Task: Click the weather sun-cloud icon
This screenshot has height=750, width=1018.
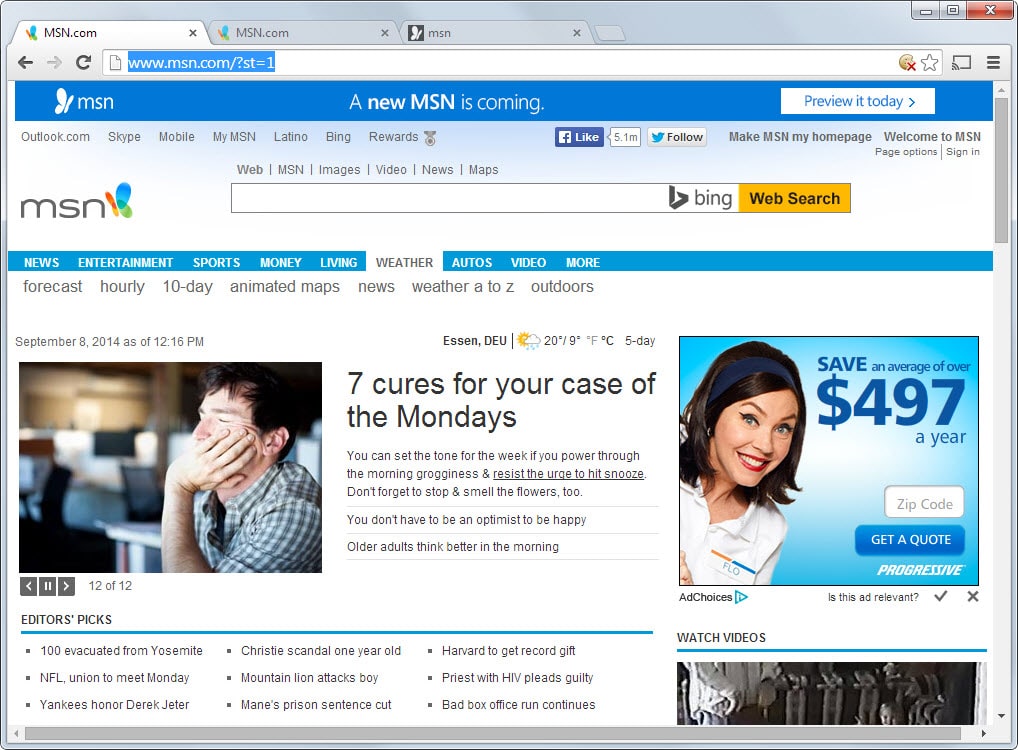Action: click(528, 341)
